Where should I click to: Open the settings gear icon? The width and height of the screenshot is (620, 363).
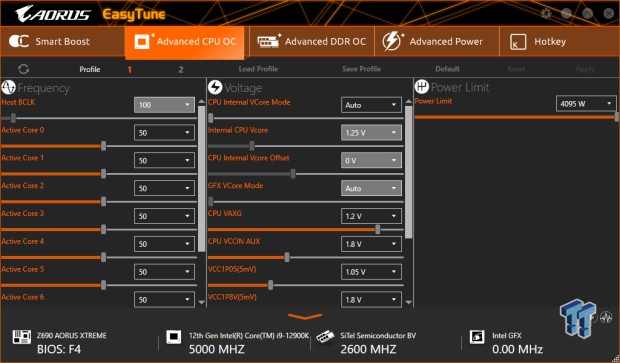coord(546,14)
